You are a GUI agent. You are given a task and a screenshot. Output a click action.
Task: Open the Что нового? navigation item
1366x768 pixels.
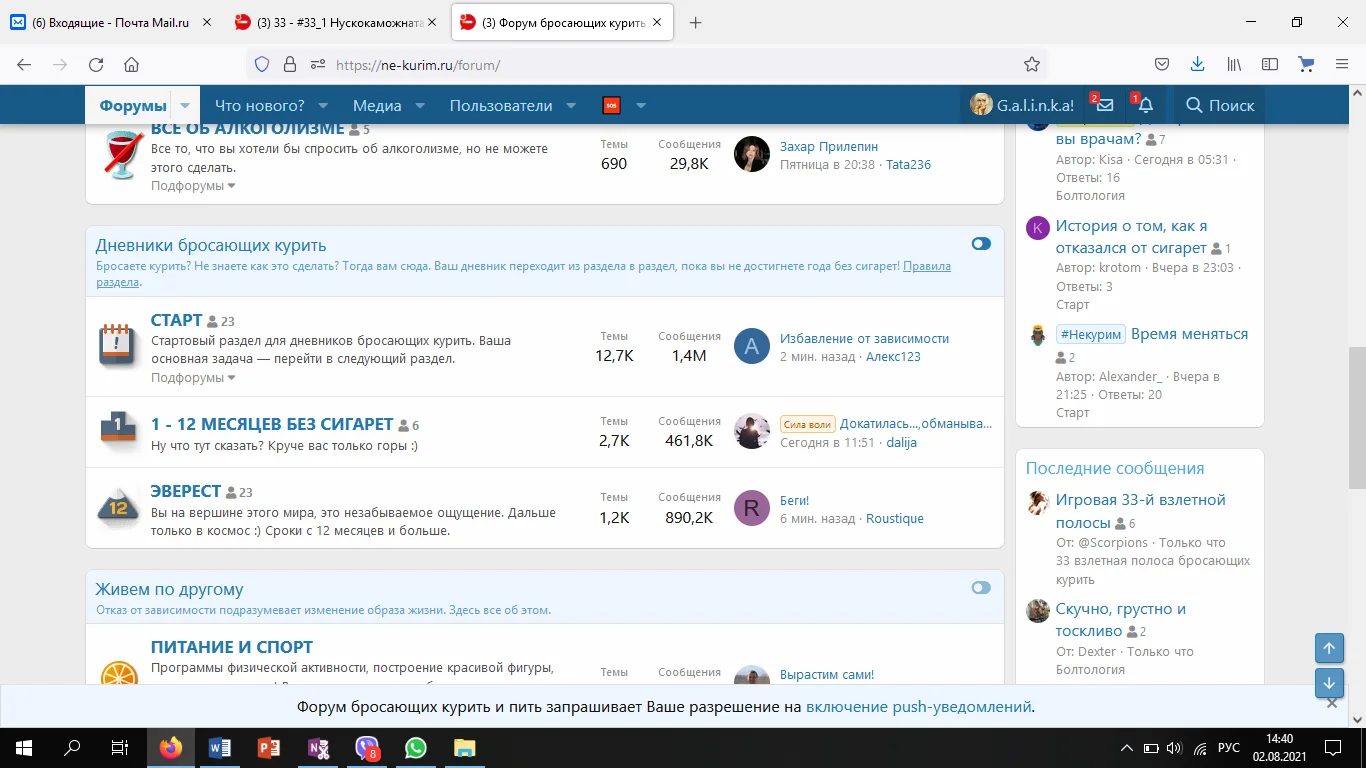[260, 105]
